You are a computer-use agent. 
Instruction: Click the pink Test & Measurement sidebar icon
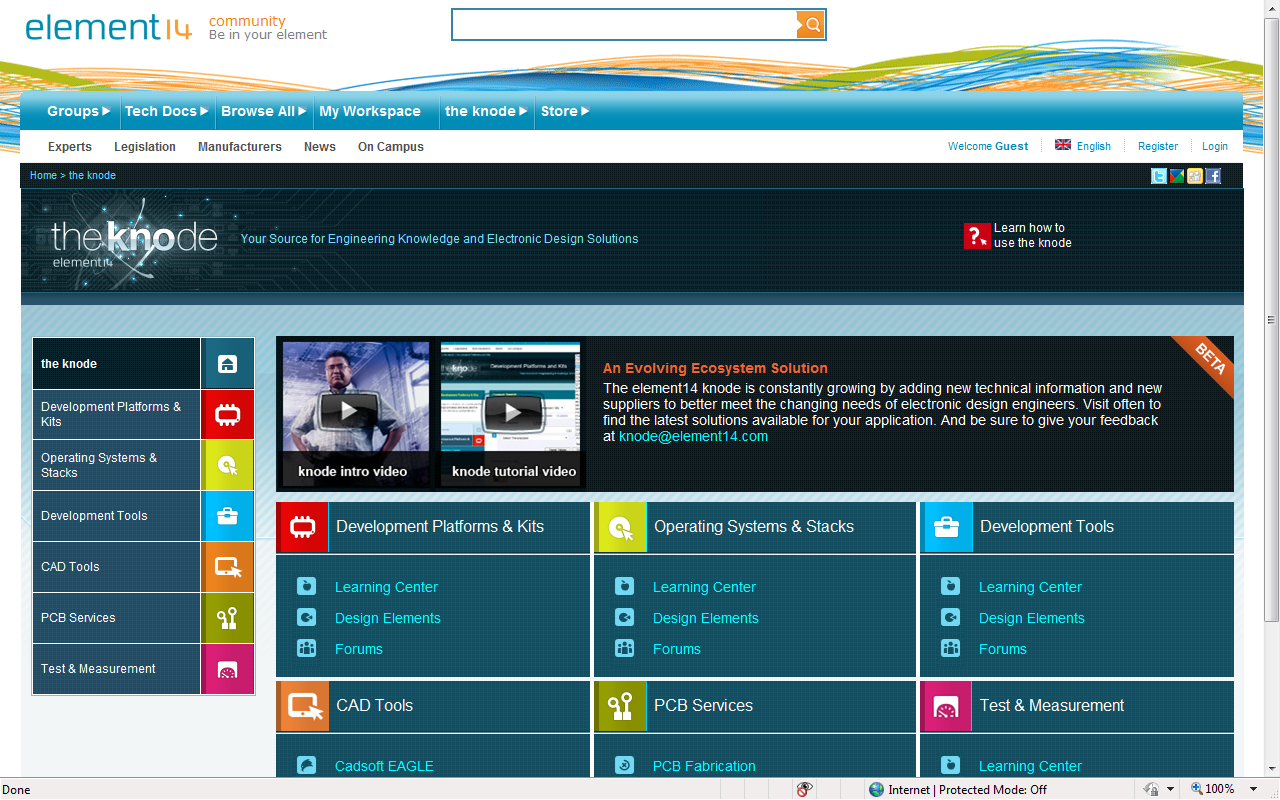[x=227, y=669]
